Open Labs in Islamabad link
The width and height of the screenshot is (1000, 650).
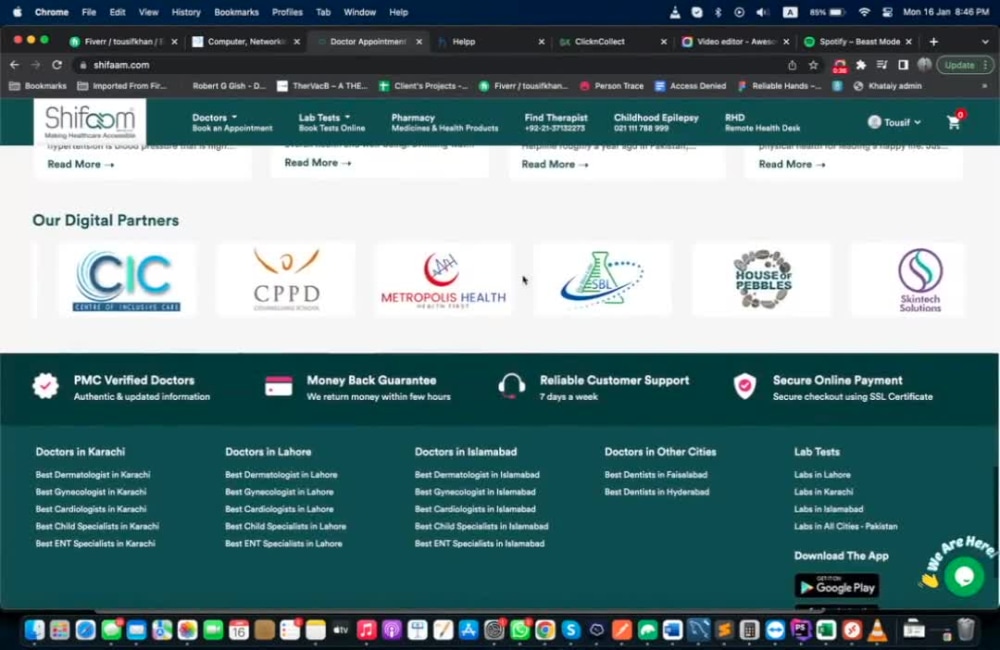point(828,509)
